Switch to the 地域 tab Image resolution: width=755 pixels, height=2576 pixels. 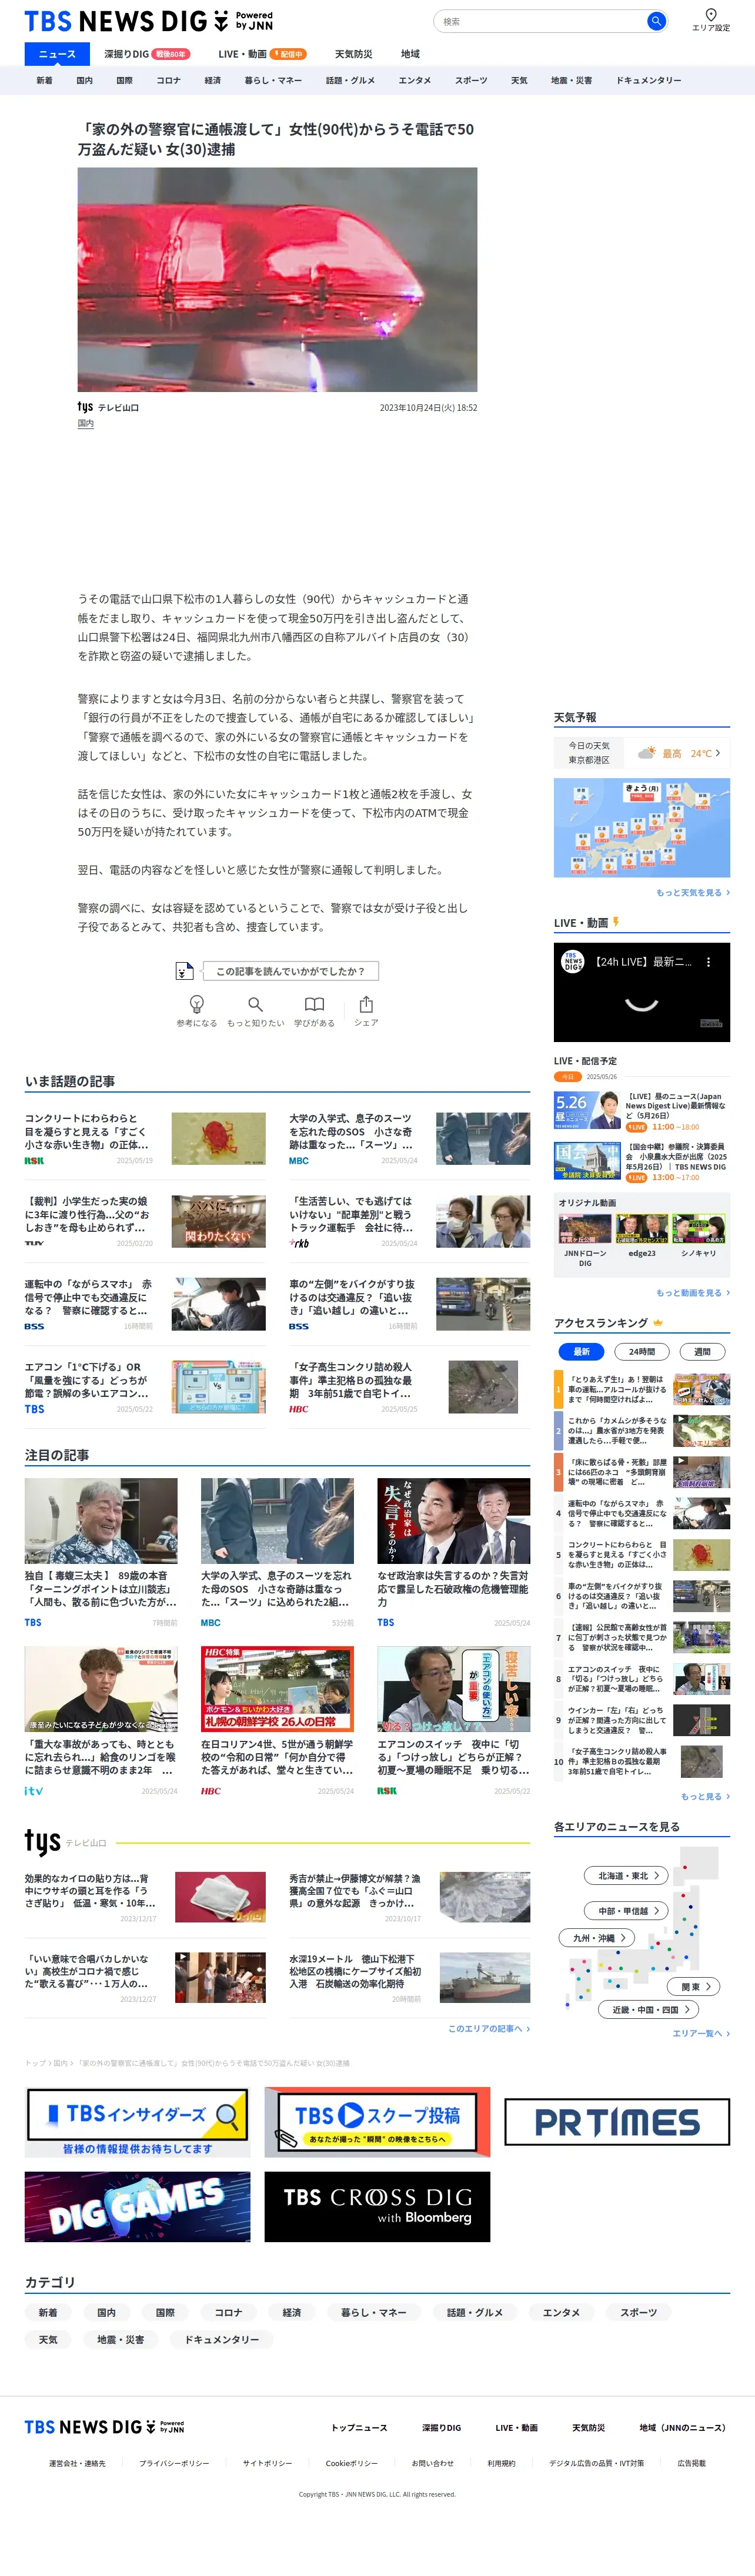tap(410, 54)
